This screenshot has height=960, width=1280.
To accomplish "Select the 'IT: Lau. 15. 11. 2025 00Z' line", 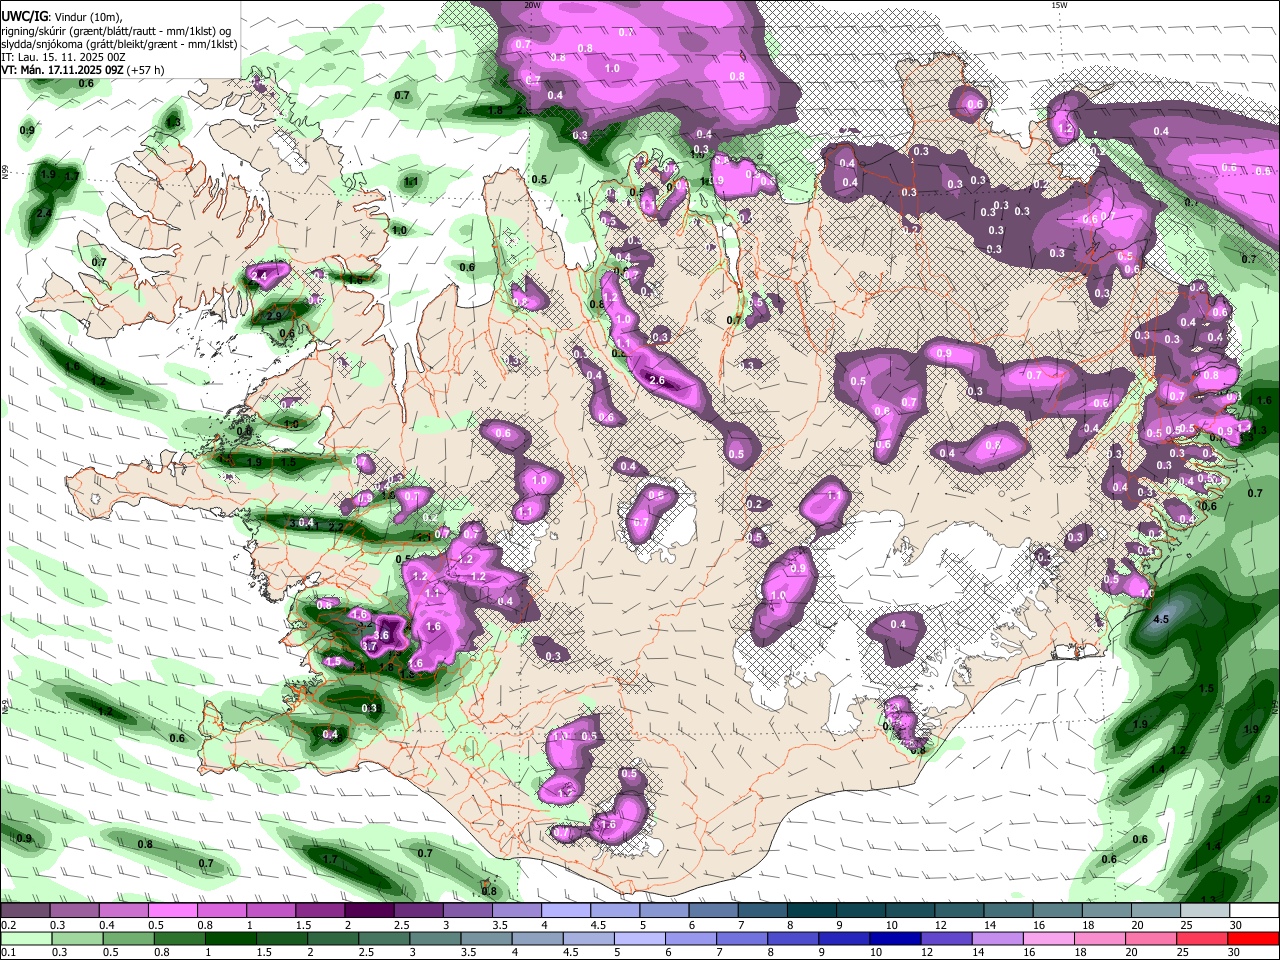I will (63, 57).
